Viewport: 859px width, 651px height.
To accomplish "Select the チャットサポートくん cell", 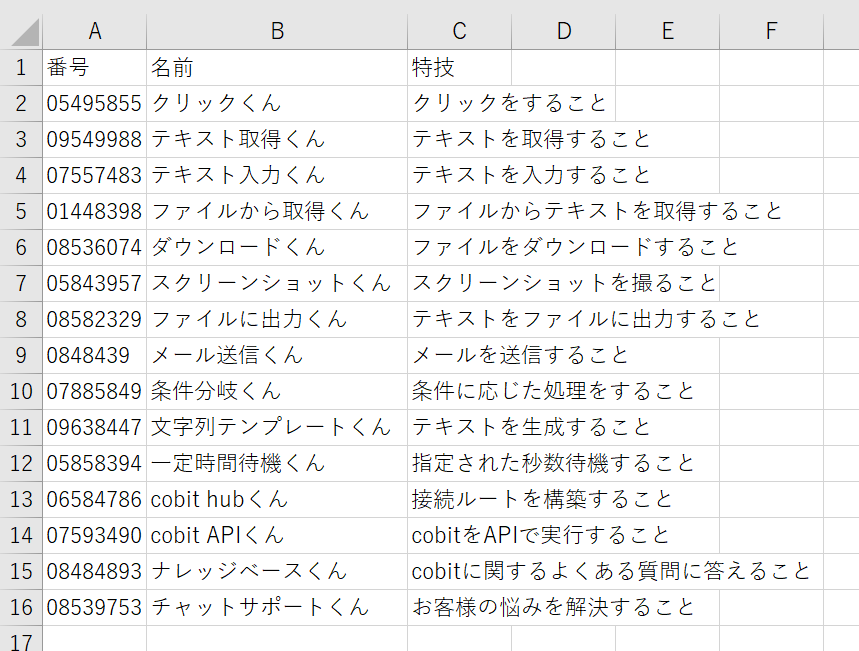I will pos(277,608).
